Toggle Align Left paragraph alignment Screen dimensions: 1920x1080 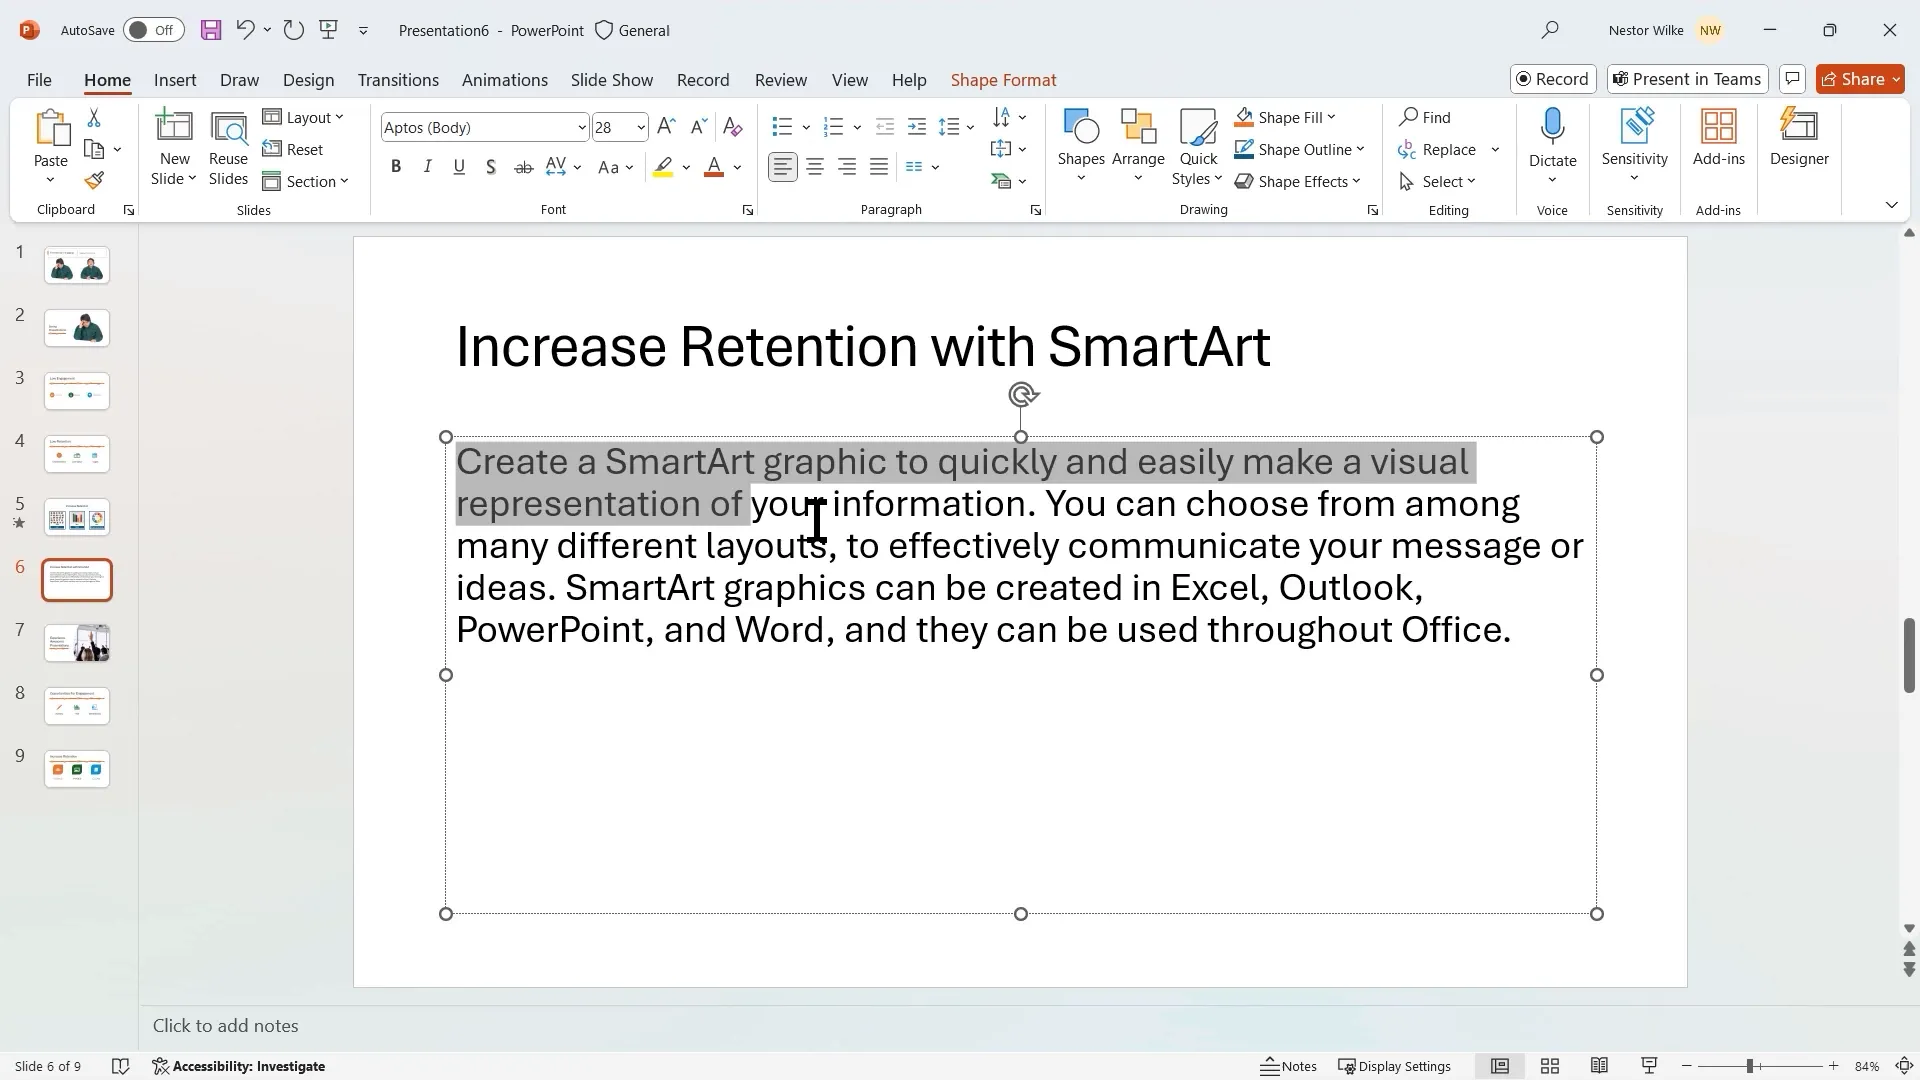click(783, 167)
